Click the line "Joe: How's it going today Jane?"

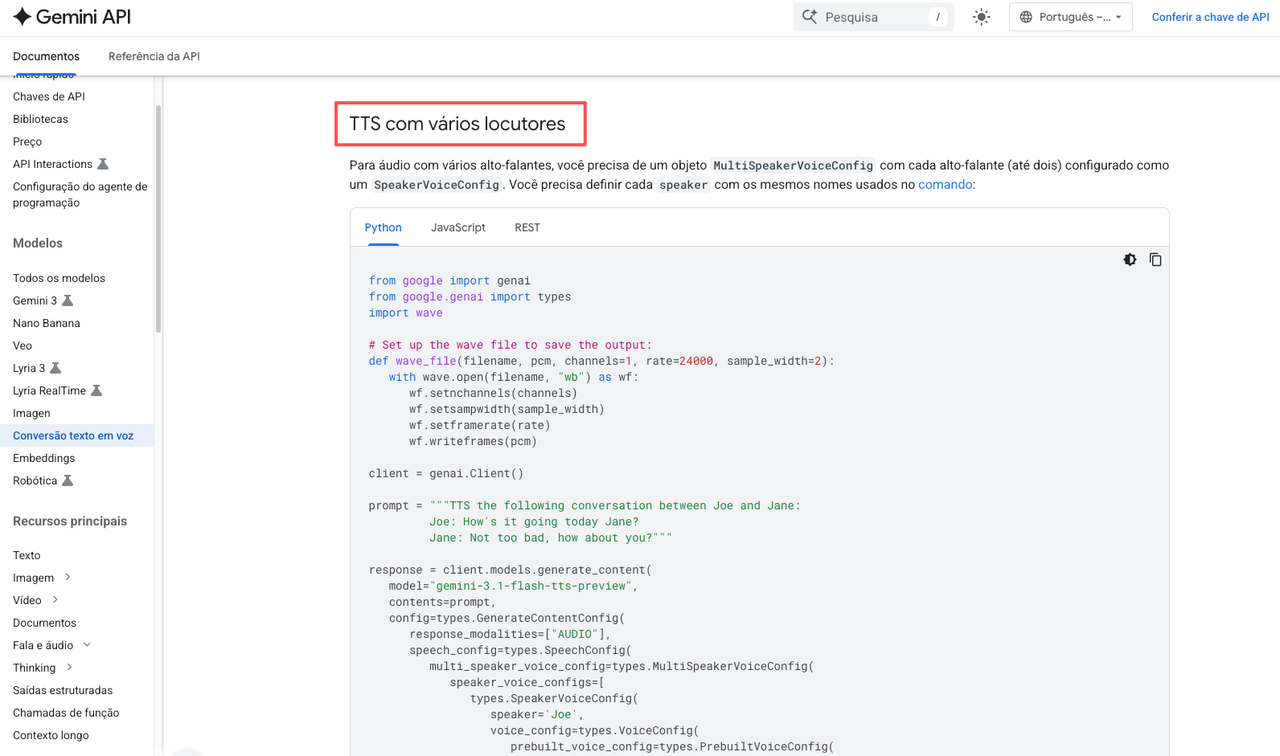coord(534,522)
